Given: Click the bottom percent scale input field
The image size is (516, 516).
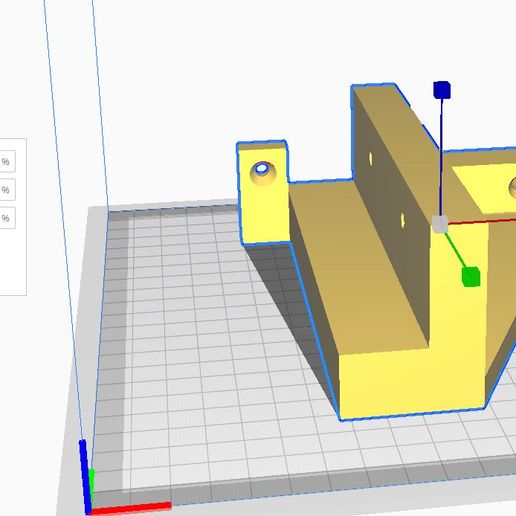Looking at the screenshot, I should click(7, 218).
